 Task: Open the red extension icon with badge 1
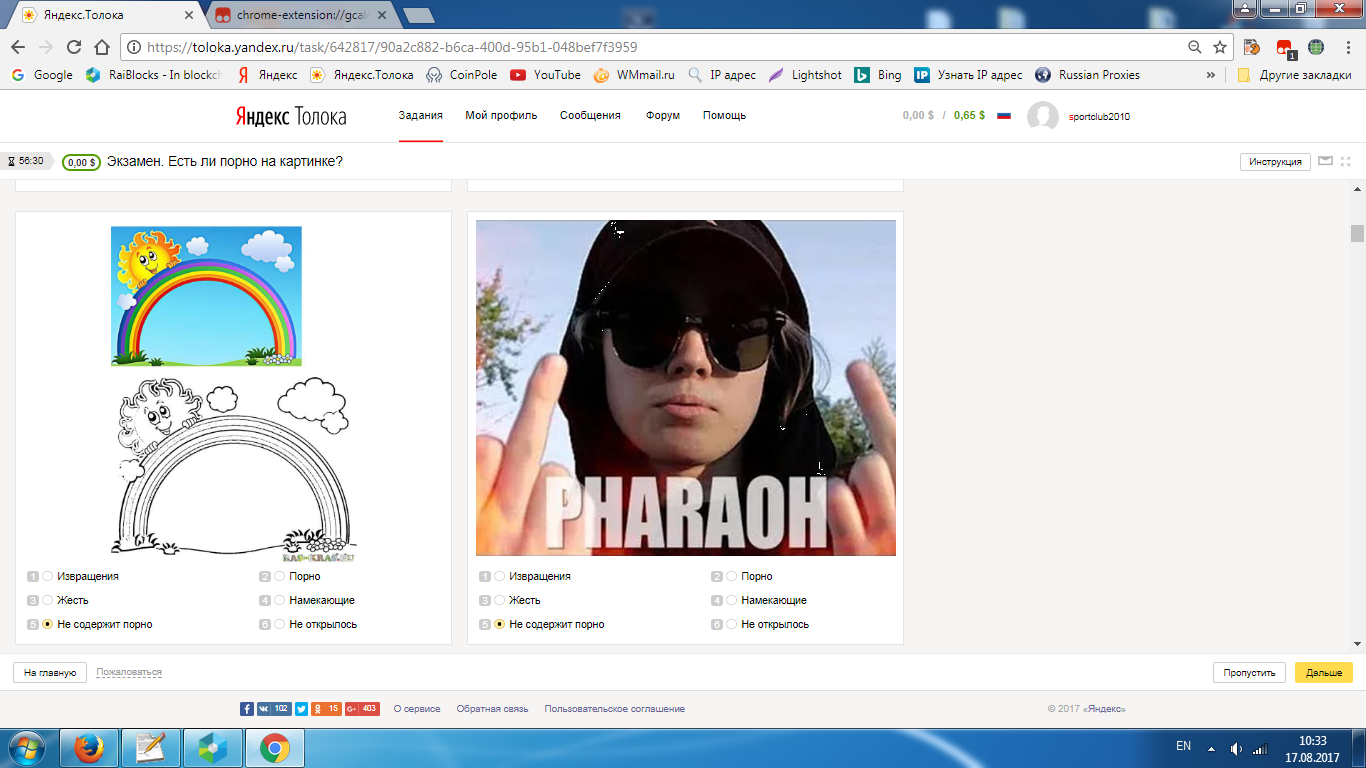tap(1285, 47)
